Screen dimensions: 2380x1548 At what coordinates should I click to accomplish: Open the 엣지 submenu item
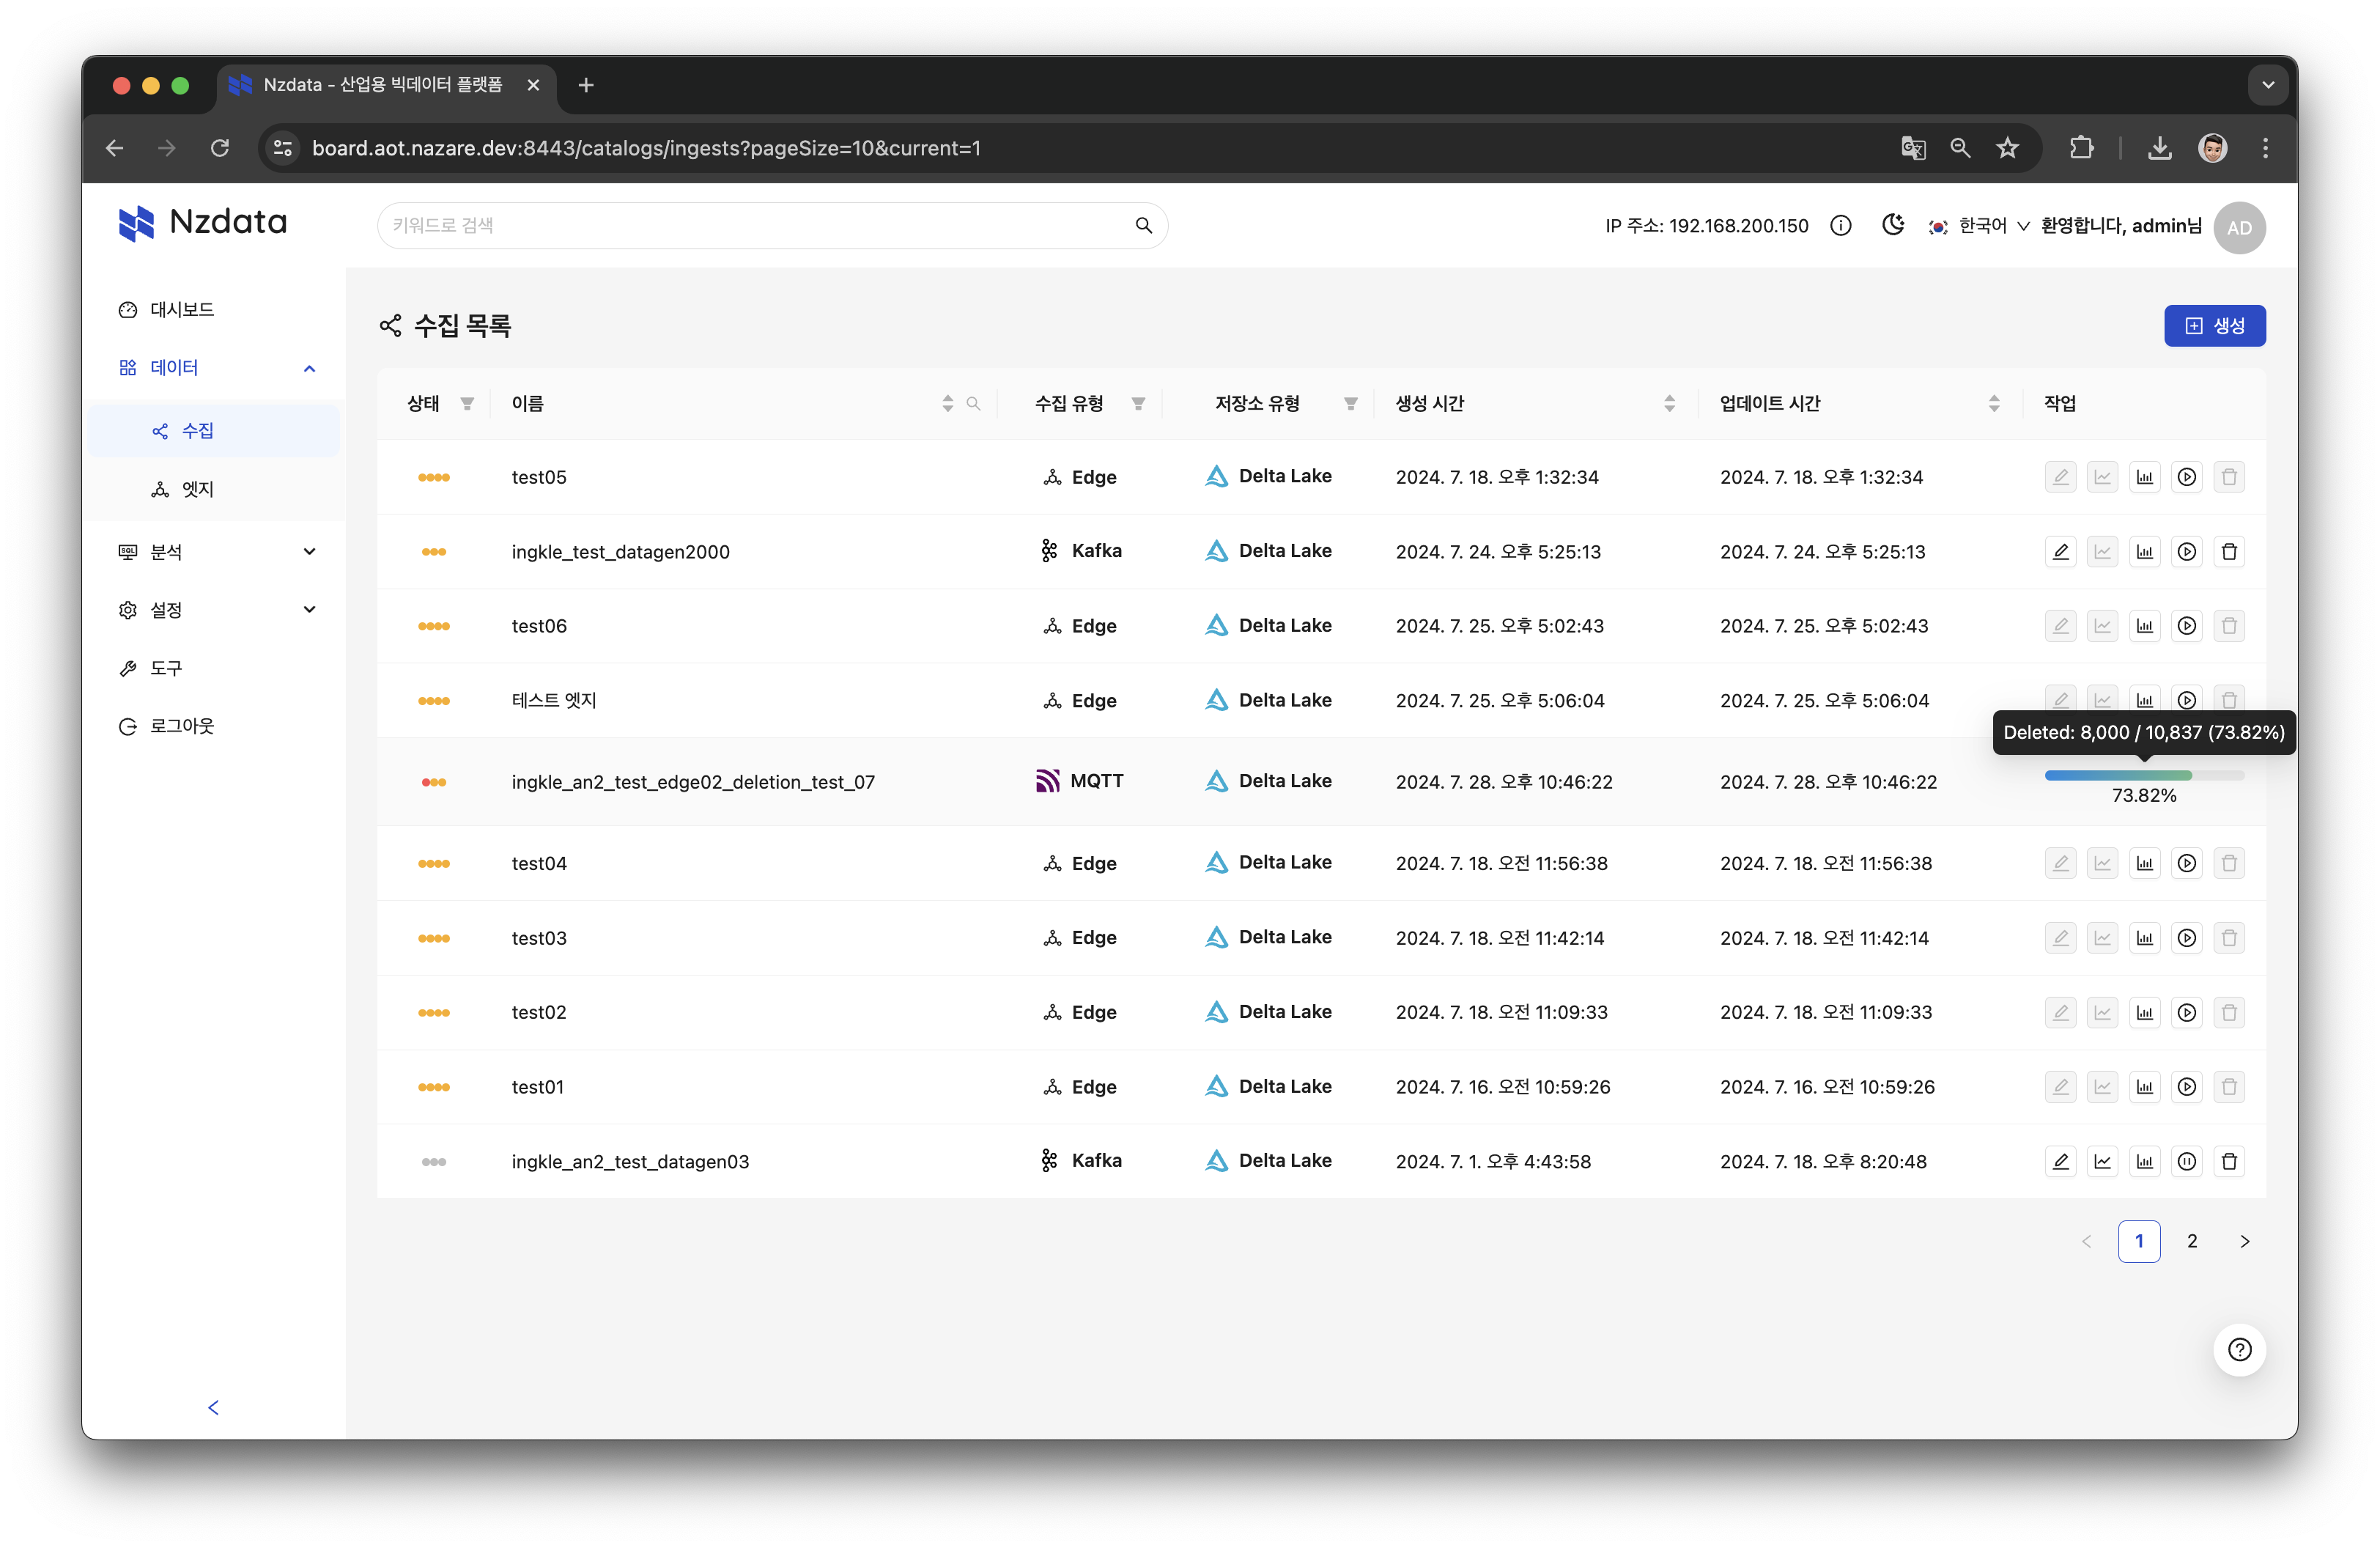pyautogui.click(x=213, y=489)
